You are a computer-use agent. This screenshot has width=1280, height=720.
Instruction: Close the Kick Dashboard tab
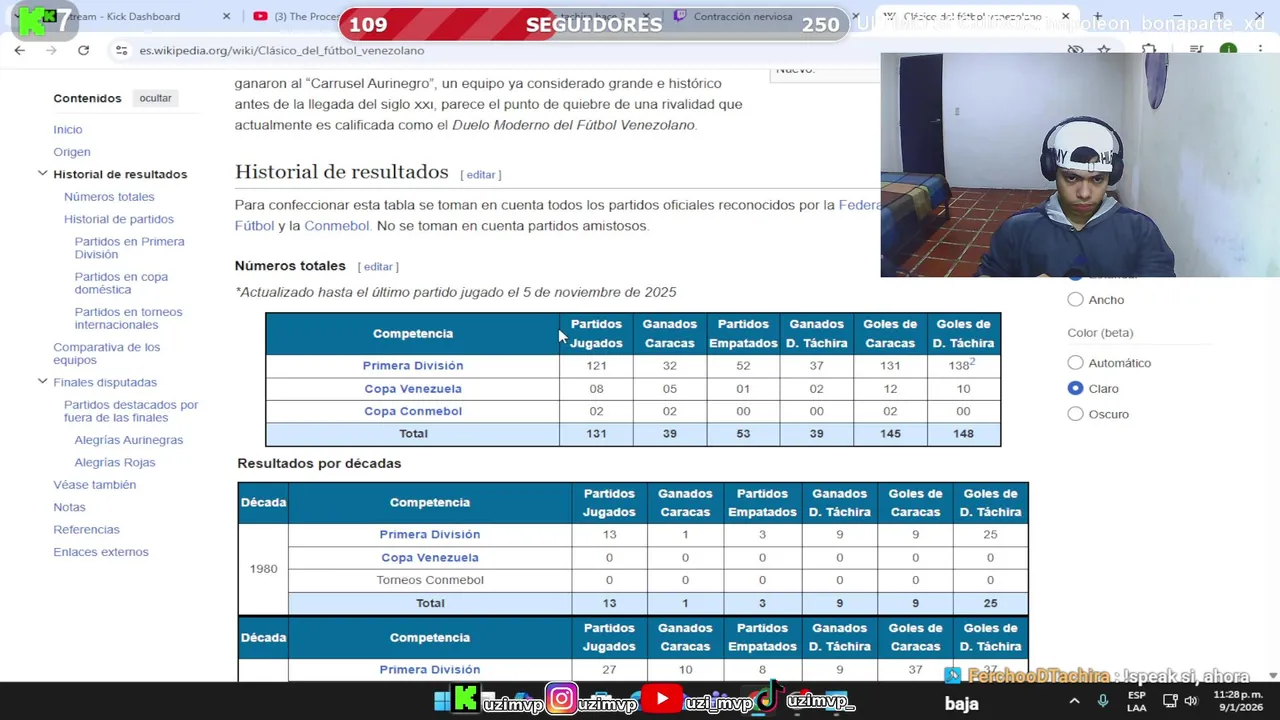click(x=226, y=16)
